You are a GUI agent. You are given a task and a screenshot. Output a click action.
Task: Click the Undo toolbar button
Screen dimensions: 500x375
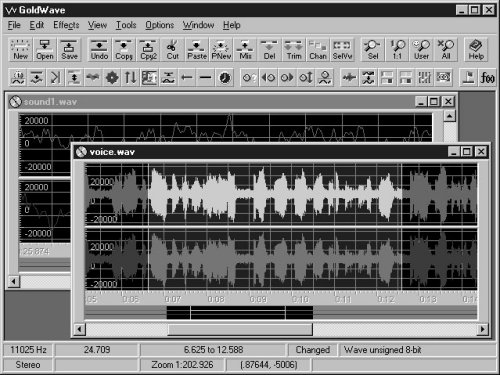99,50
